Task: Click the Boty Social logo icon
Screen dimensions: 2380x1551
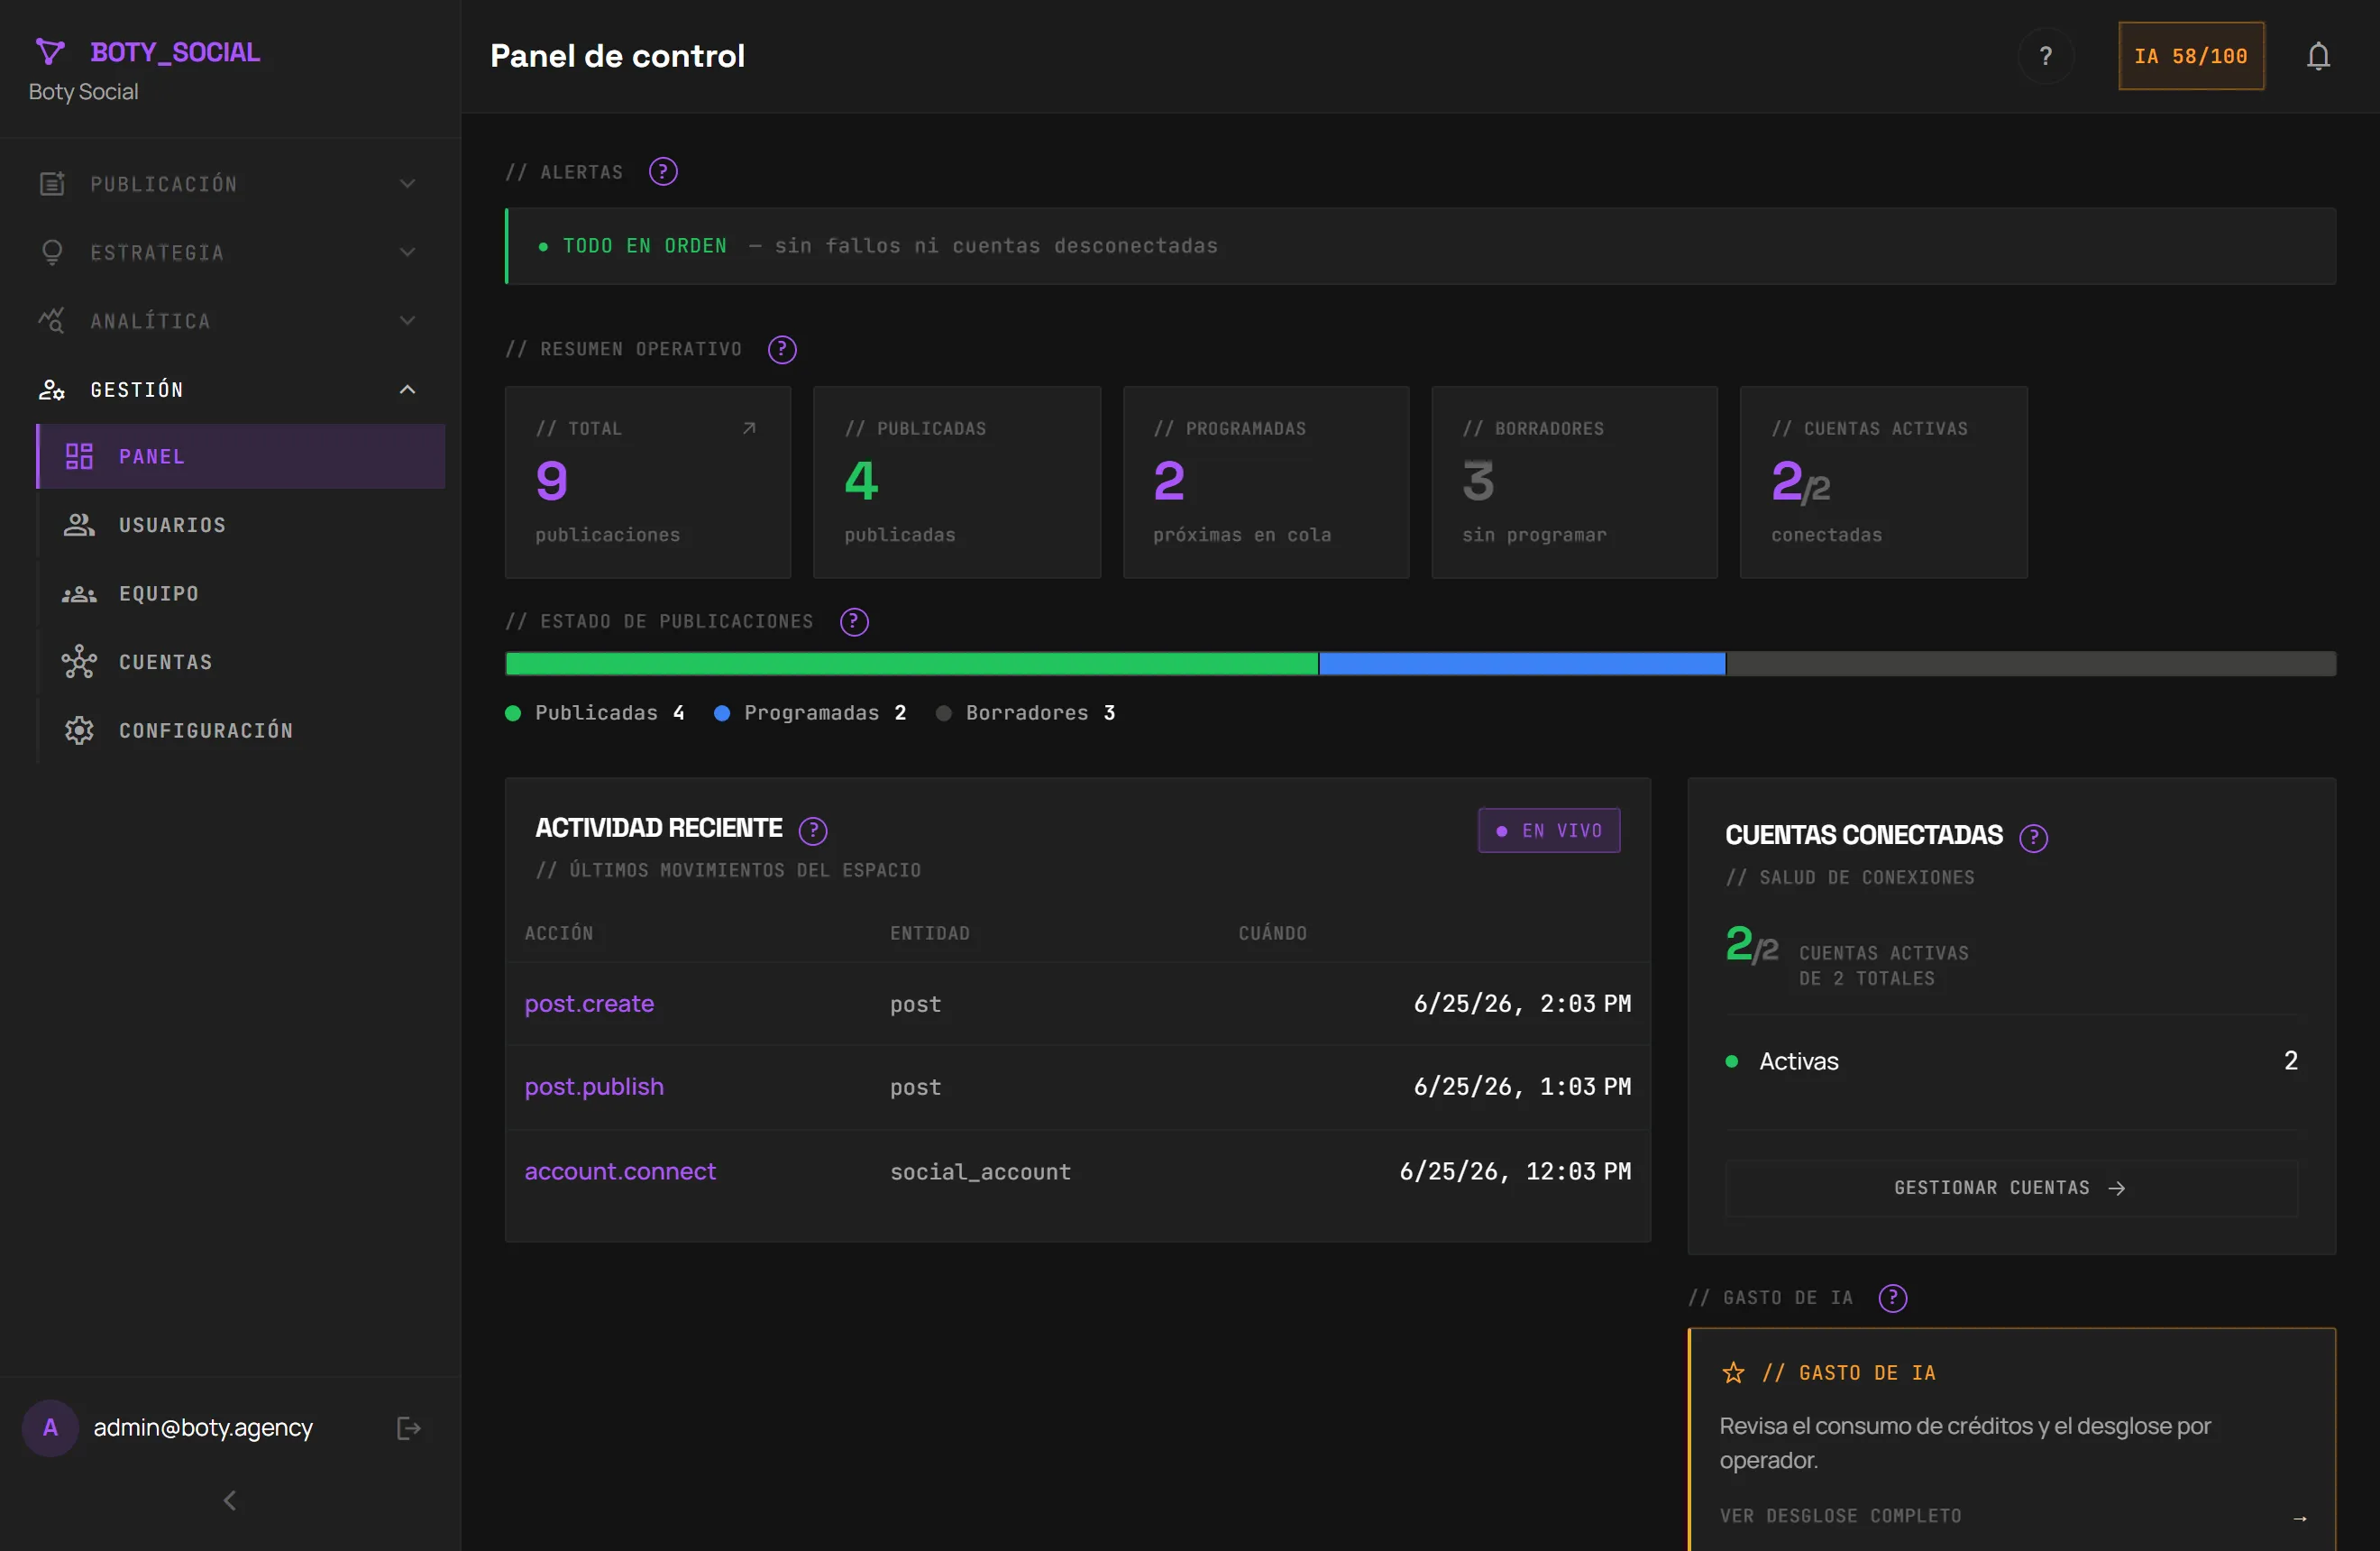Action: (x=50, y=51)
